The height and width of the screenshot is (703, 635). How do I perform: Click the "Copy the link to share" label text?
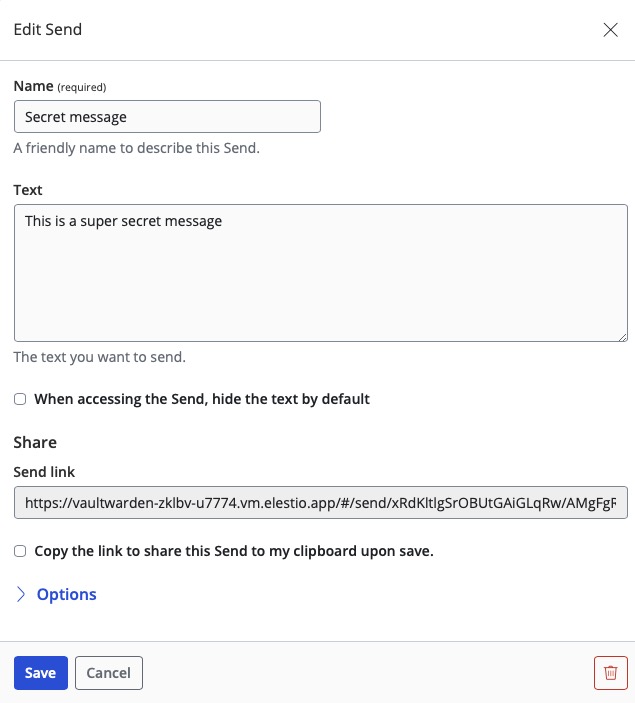click(x=233, y=551)
